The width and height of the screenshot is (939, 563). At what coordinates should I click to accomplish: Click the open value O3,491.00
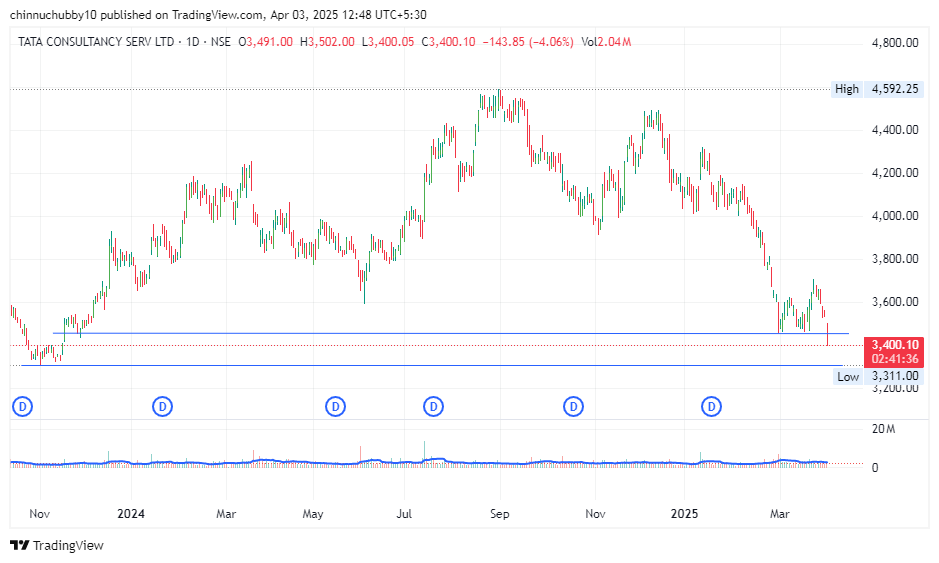click(x=266, y=42)
